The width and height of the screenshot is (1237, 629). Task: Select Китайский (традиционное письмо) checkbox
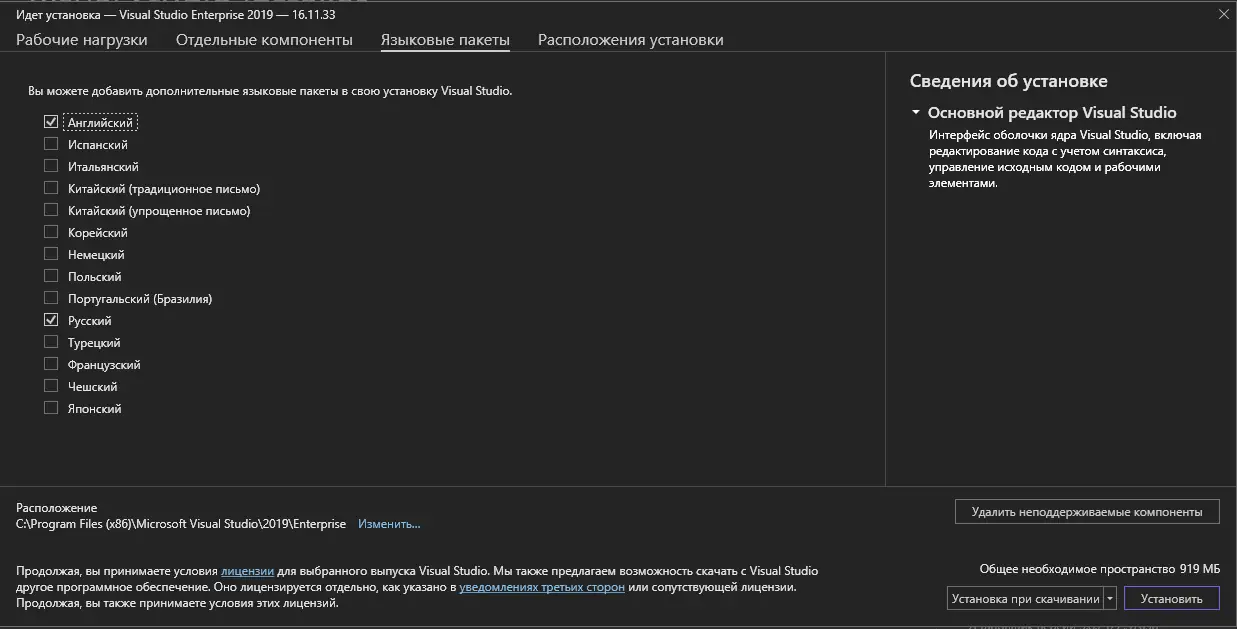coord(51,188)
